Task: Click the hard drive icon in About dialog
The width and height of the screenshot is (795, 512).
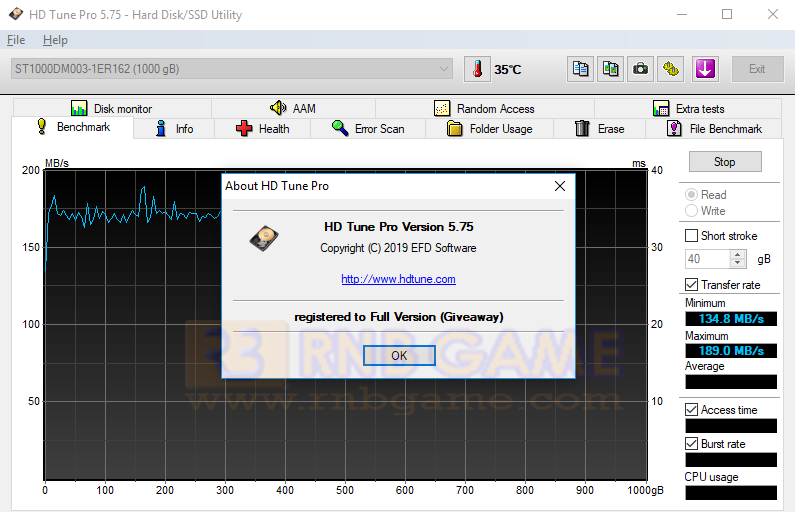Action: click(264, 239)
